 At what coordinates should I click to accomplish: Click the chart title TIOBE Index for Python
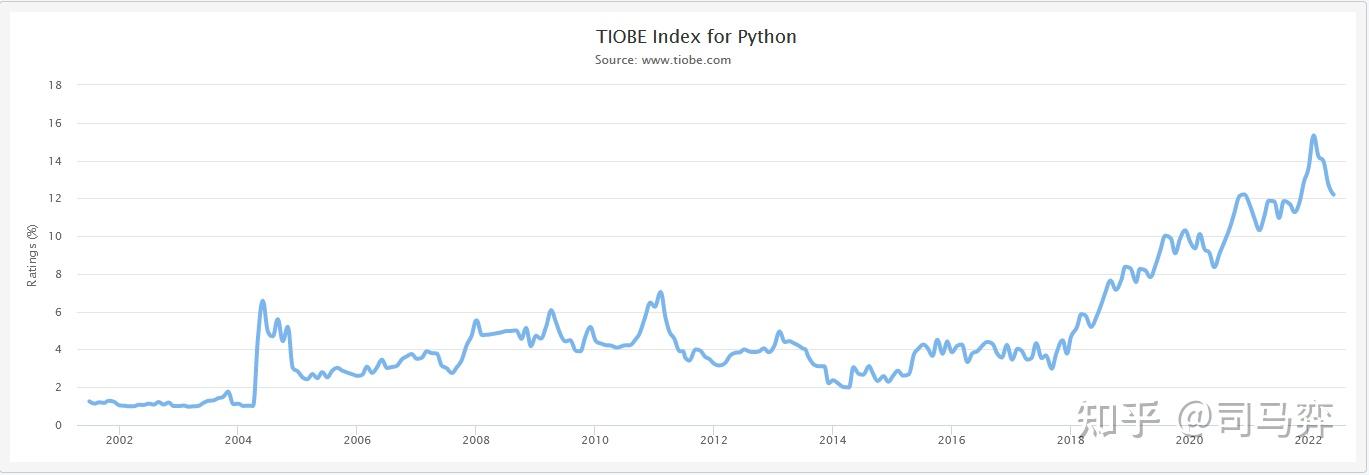tap(696, 37)
